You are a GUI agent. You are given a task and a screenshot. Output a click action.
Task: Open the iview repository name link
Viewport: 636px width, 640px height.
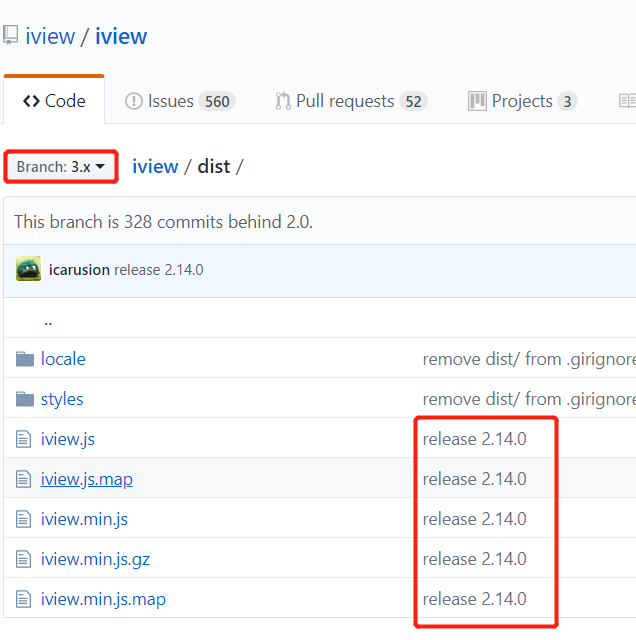tap(121, 37)
